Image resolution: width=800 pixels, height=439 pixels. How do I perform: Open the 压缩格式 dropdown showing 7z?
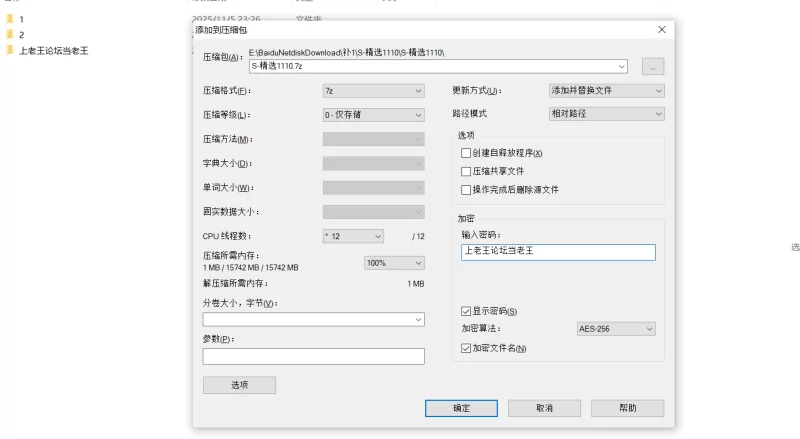point(373,91)
